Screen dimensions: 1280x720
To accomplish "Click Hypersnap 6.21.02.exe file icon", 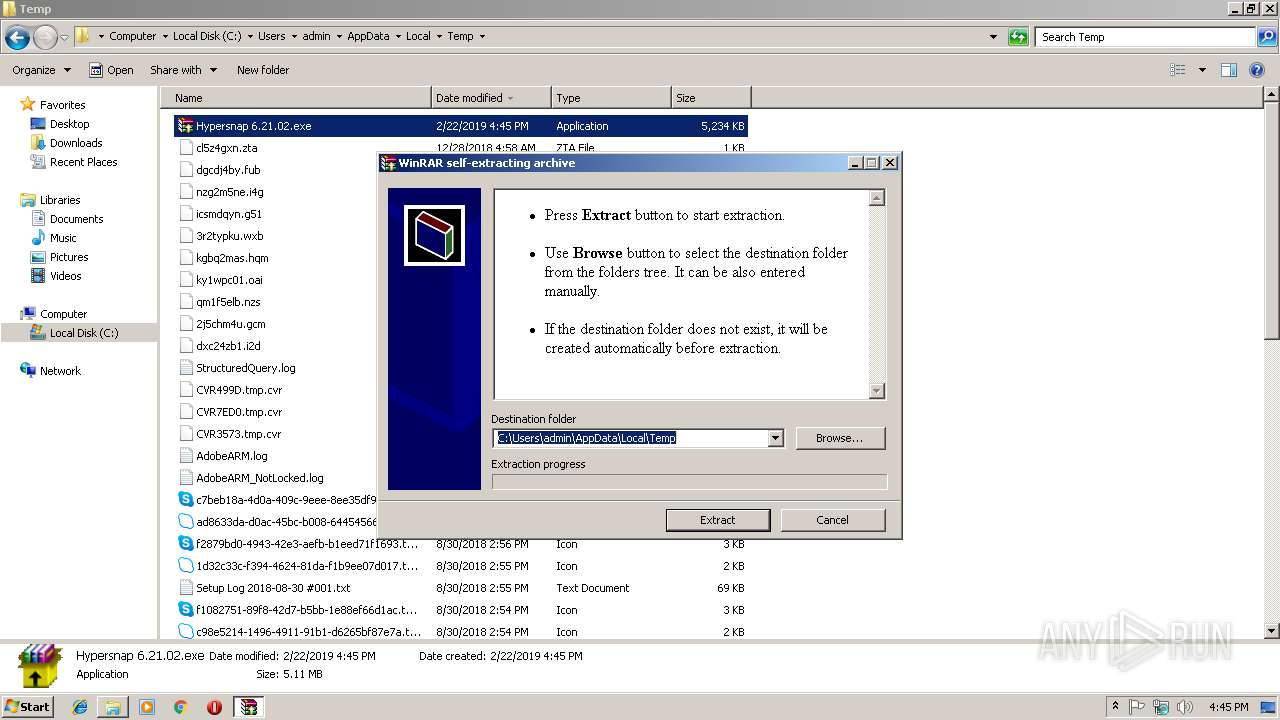I will 185,126.
